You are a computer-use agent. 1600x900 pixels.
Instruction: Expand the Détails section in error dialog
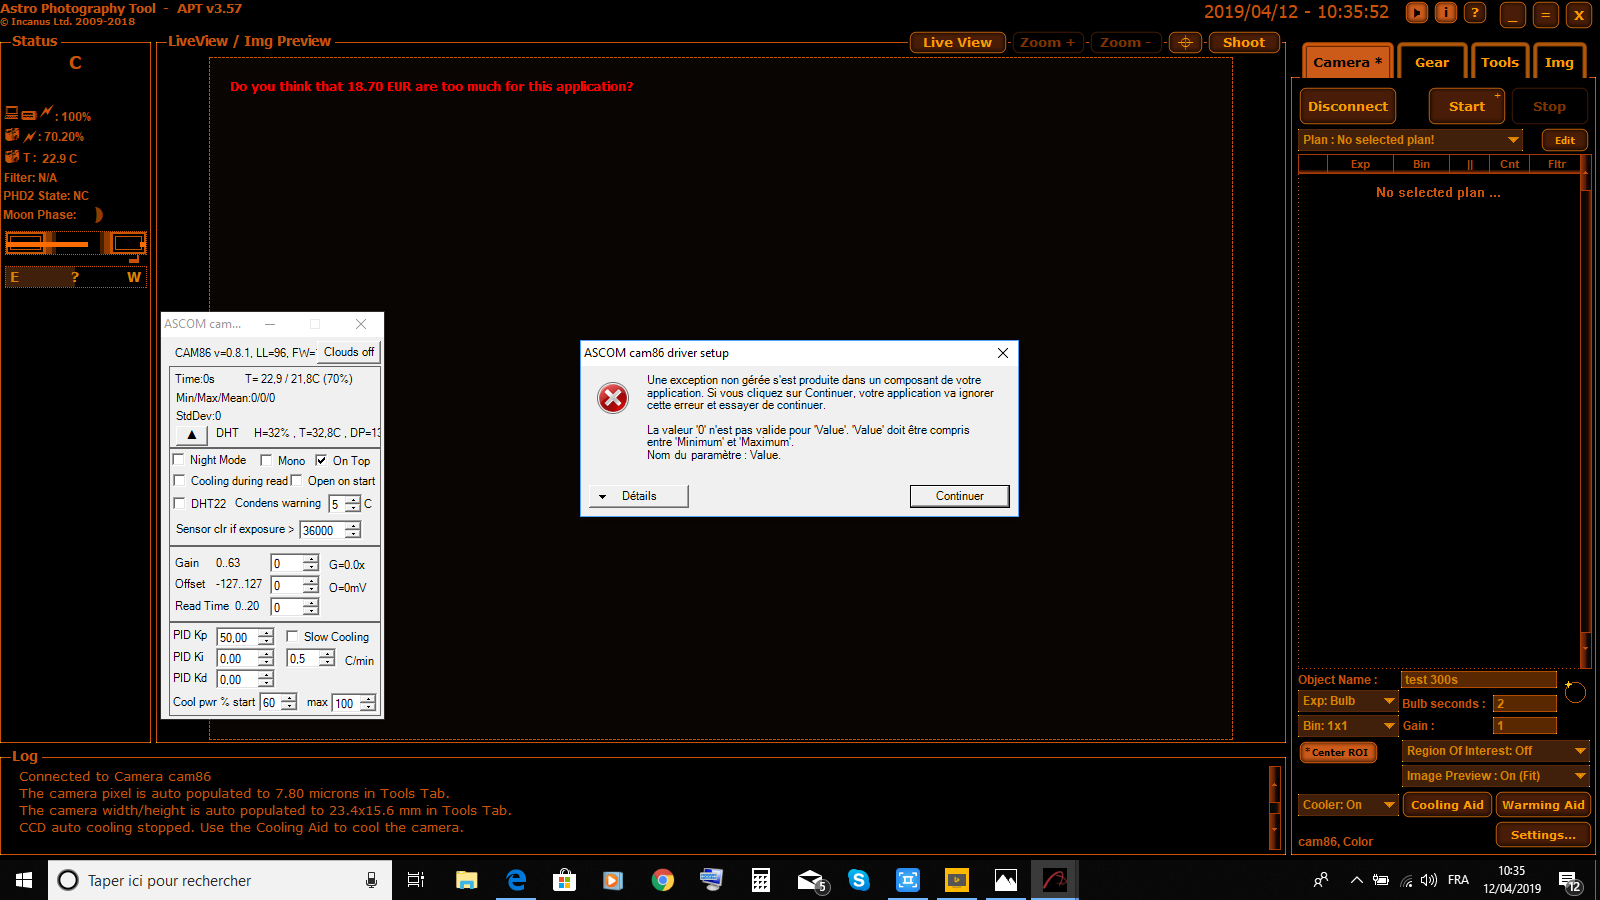(x=638, y=496)
